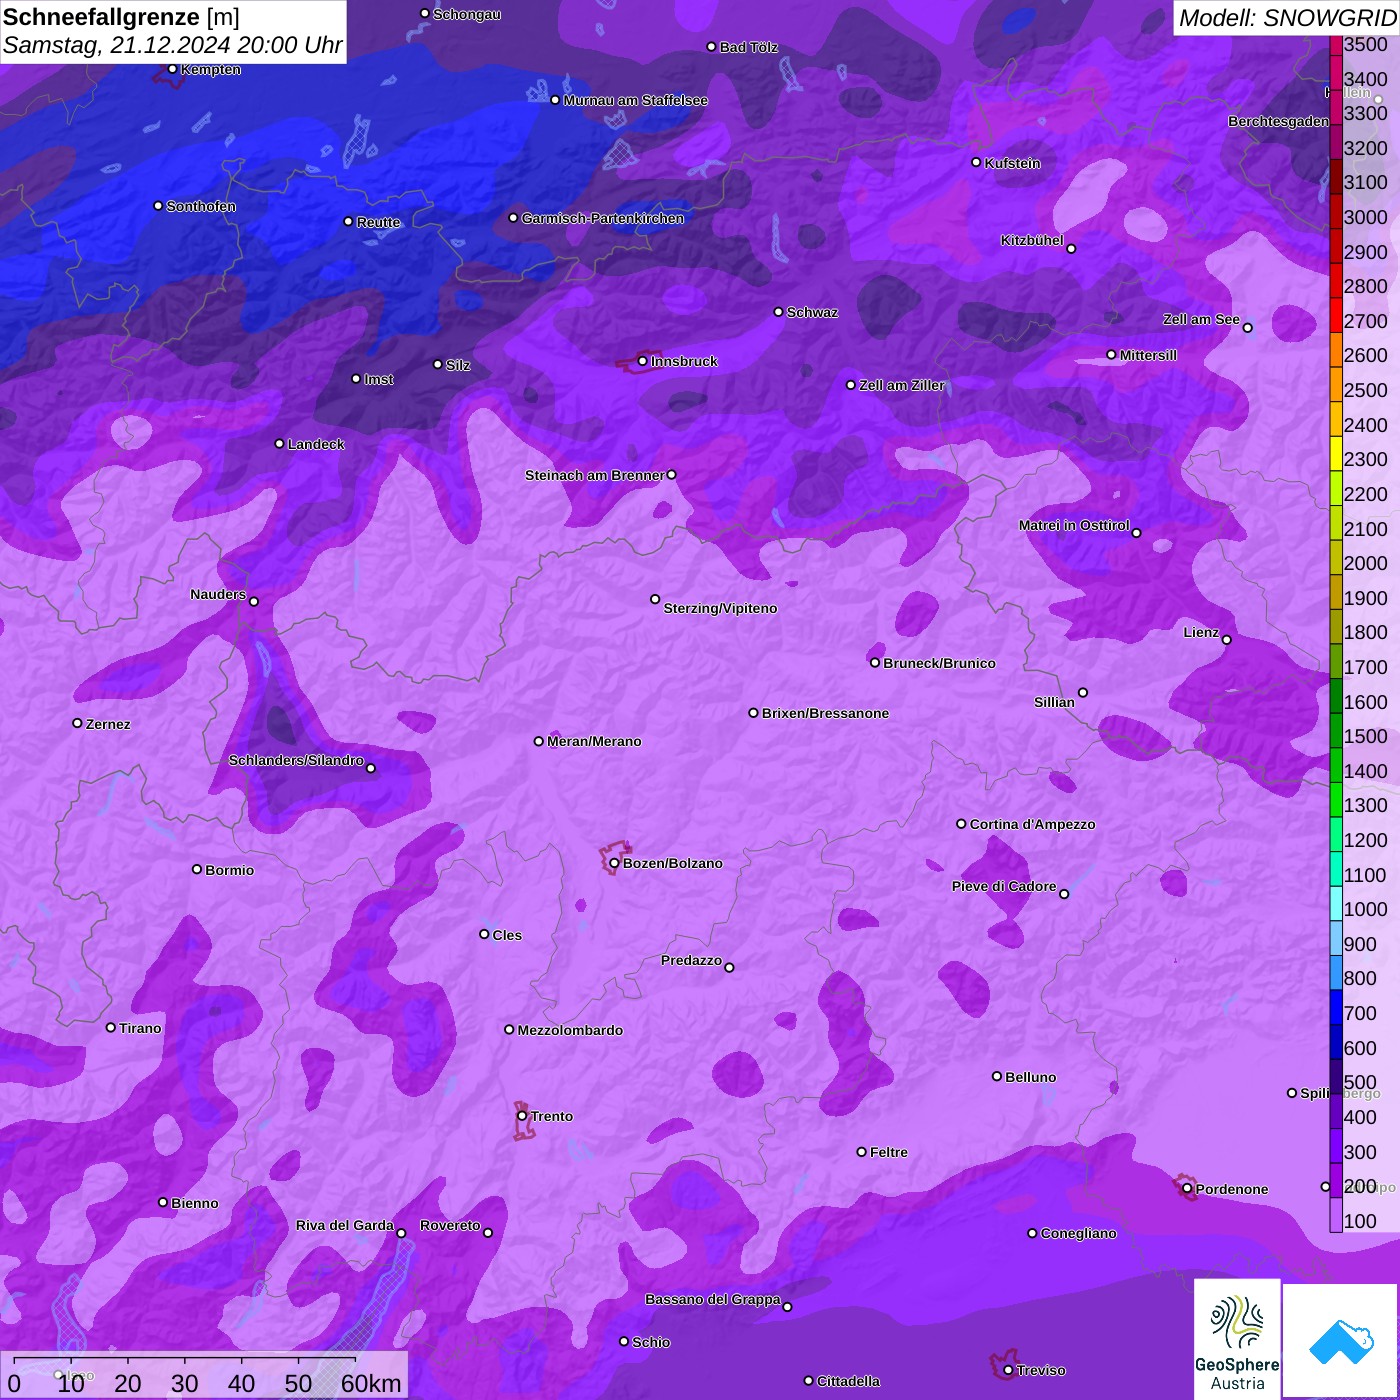Click the 'Berchtesgaden' label

[1278, 121]
